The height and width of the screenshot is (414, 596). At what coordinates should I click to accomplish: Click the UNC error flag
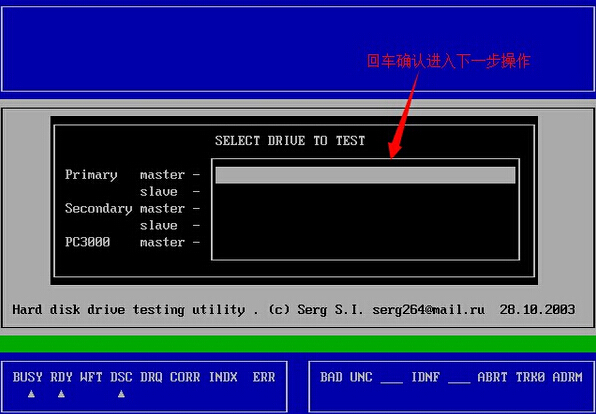click(361, 377)
